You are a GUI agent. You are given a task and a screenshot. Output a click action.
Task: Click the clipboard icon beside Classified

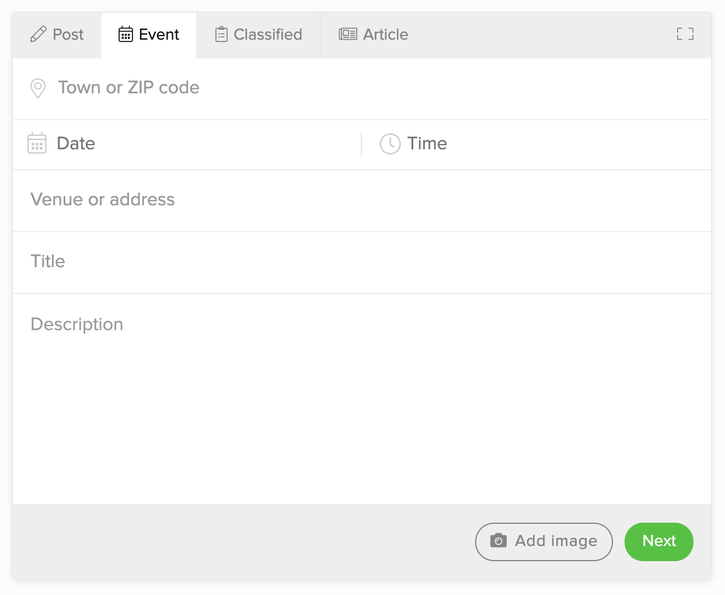point(221,35)
